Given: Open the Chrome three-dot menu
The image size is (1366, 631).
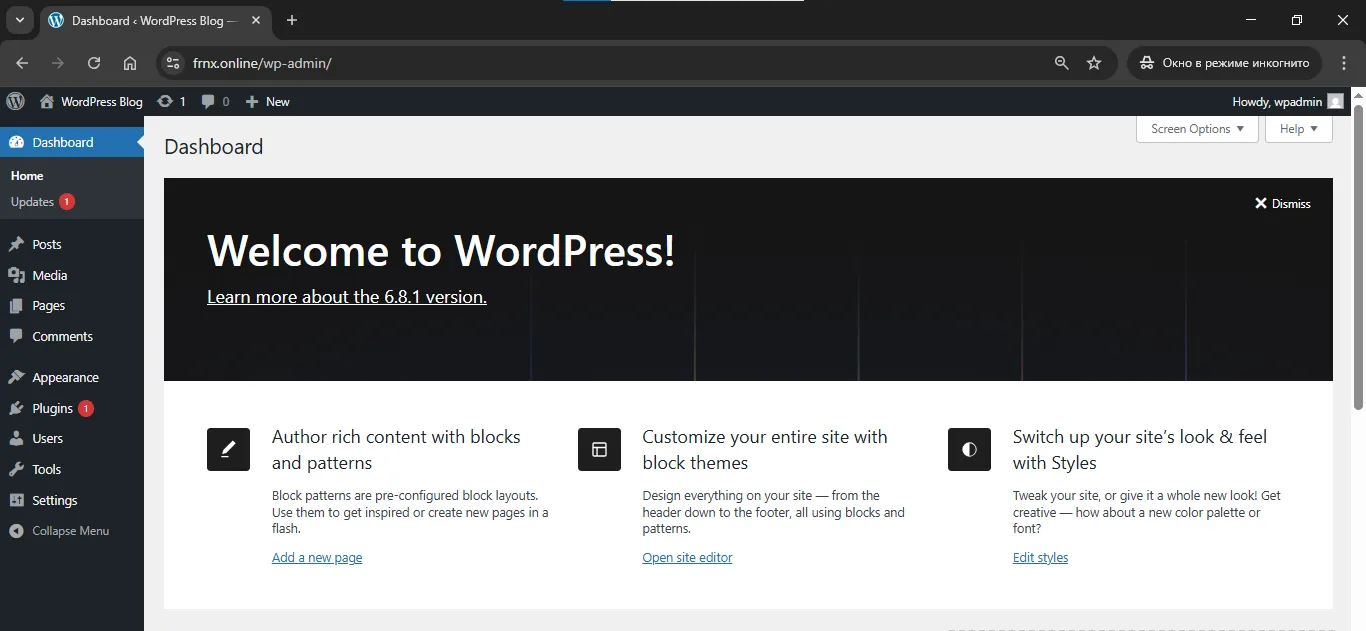Looking at the screenshot, I should point(1344,63).
